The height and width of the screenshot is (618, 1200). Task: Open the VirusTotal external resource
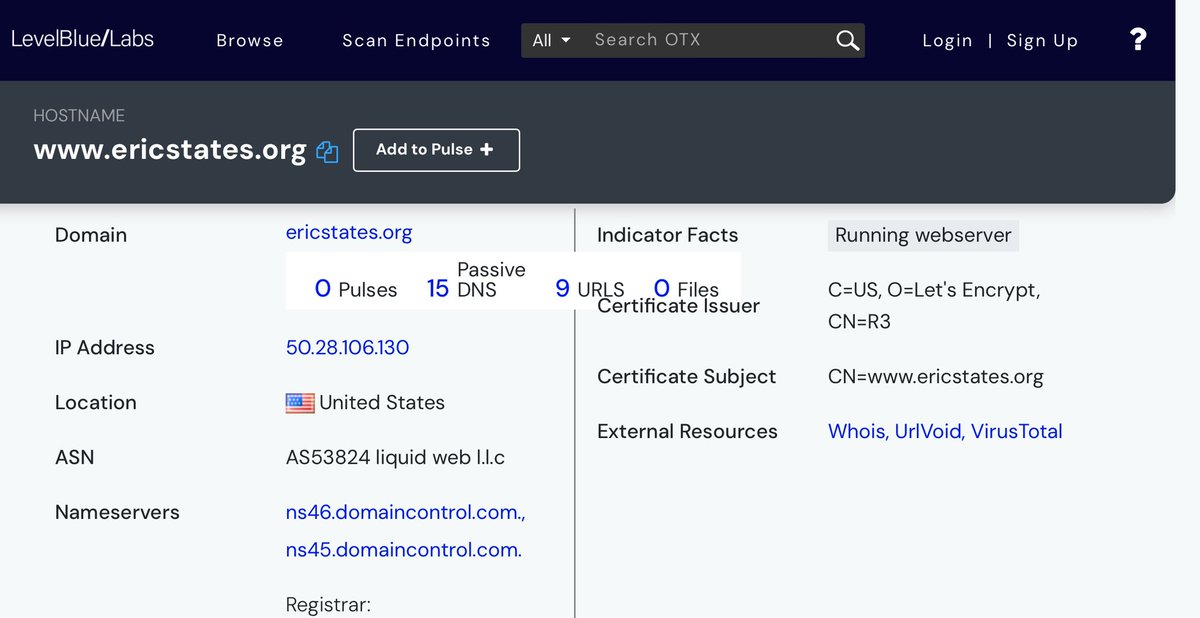pyautogui.click(x=1017, y=431)
